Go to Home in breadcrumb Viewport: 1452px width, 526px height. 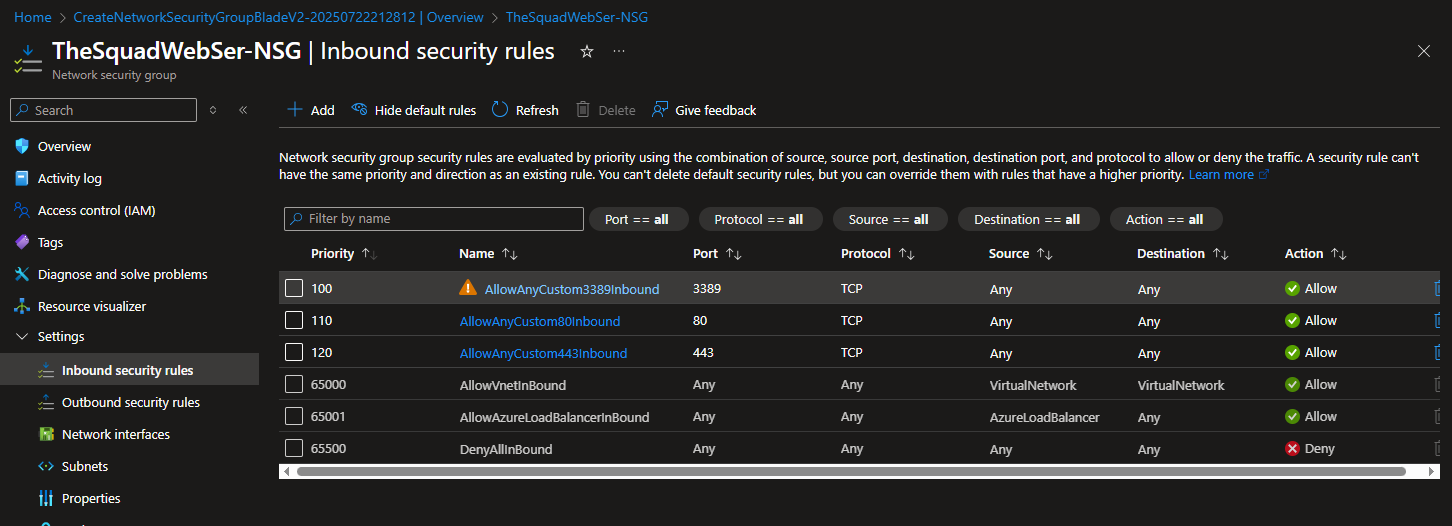click(x=33, y=17)
